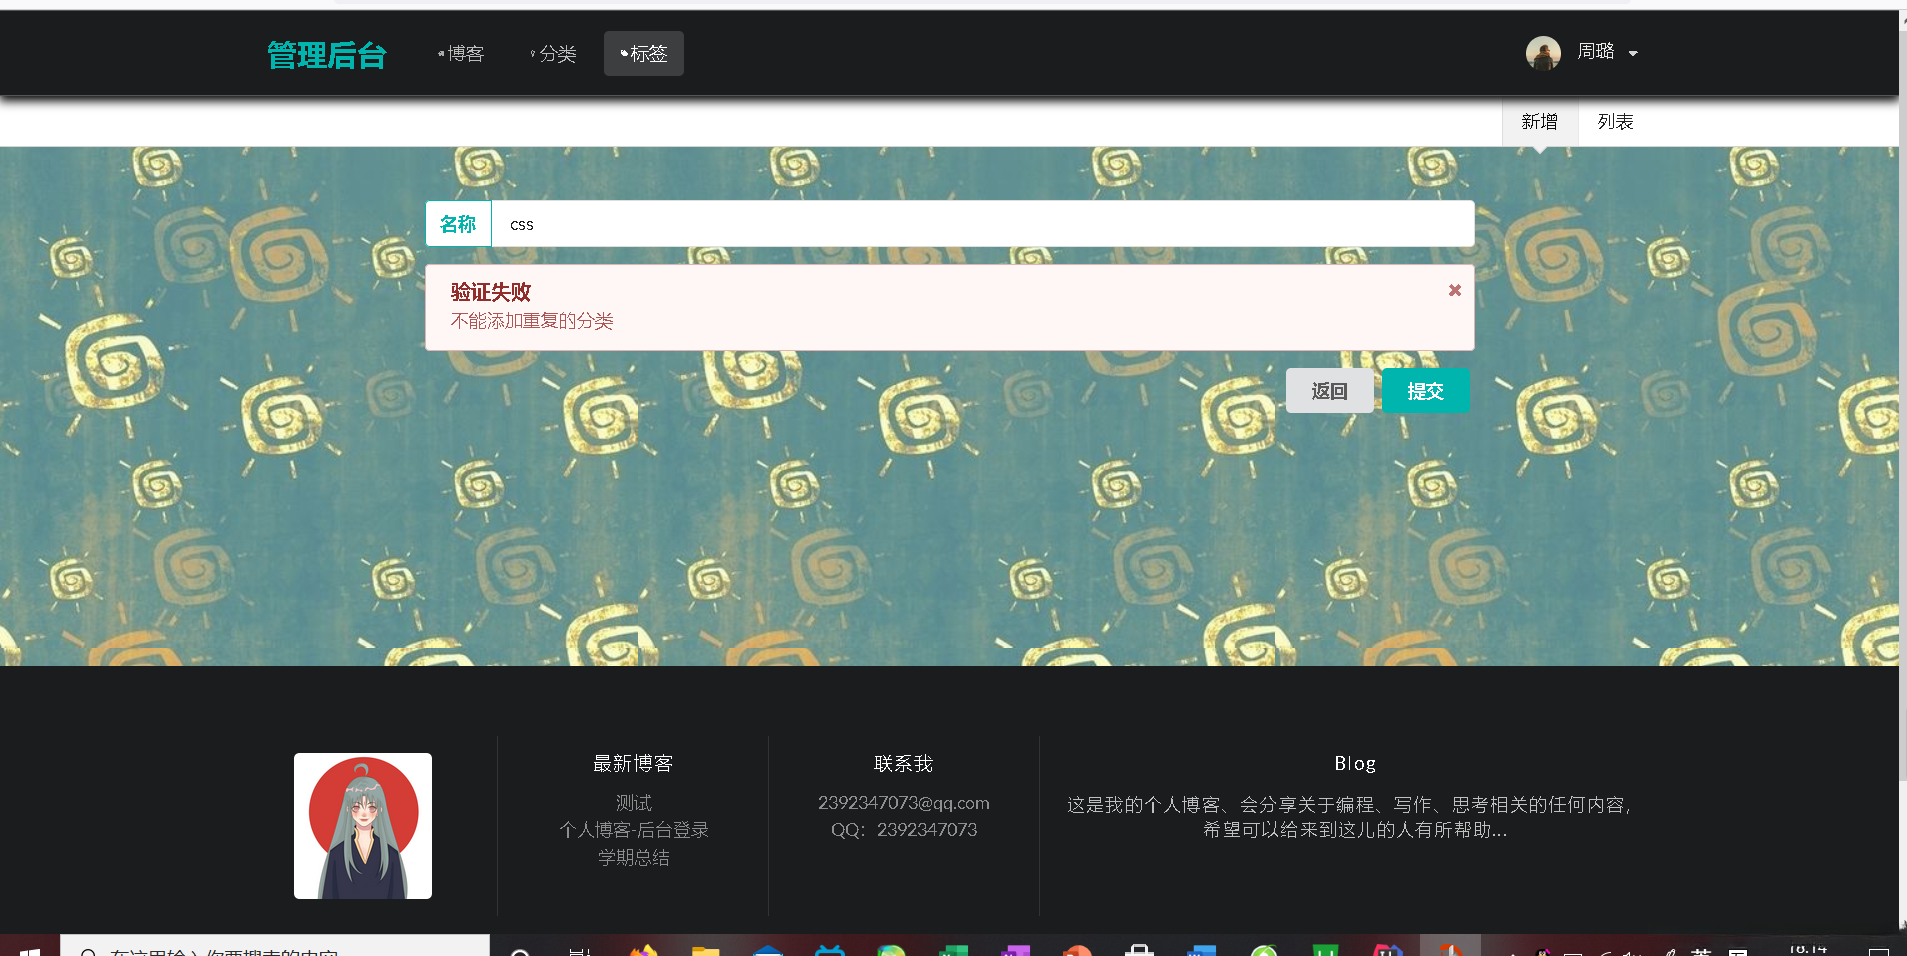Open the 分类 navigation item
1907x956 pixels.
(553, 53)
